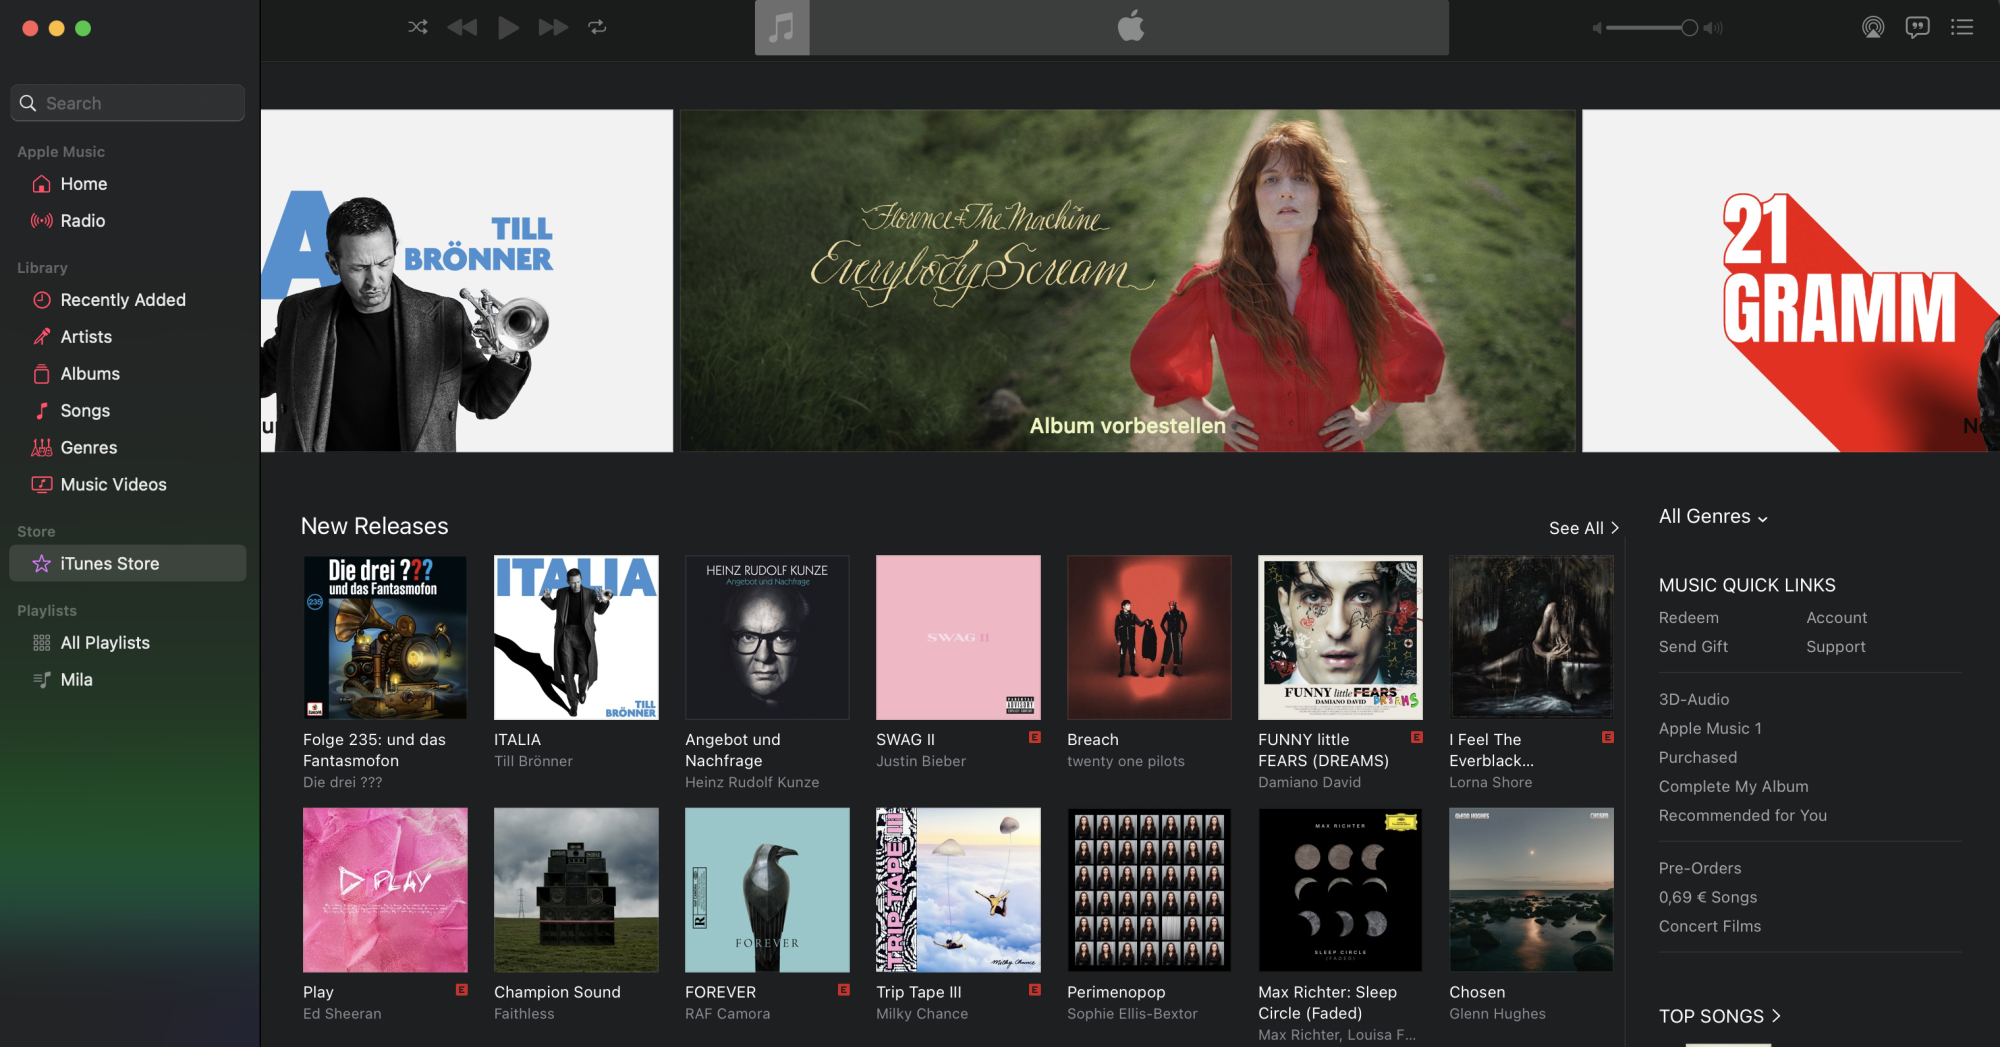The image size is (2000, 1047).
Task: Click the artist name twenty one pilots
Action: pyautogui.click(x=1126, y=762)
